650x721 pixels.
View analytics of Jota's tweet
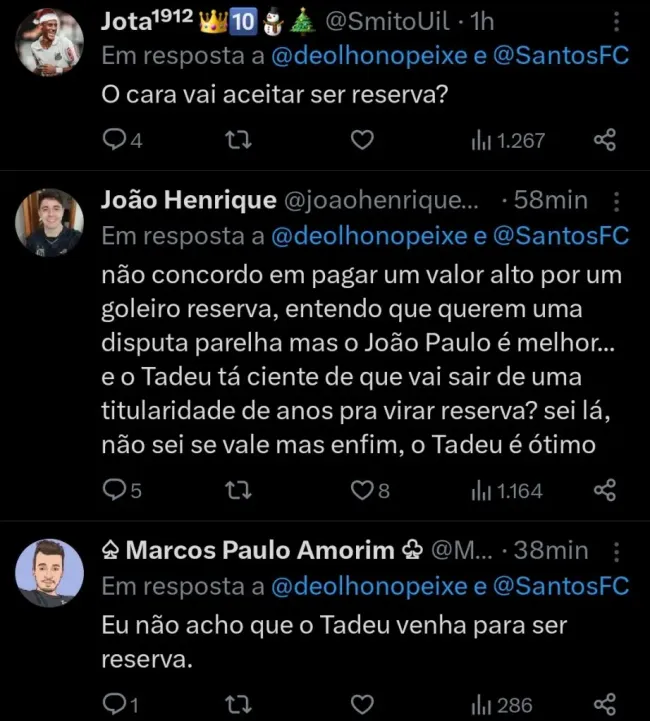tap(508, 140)
